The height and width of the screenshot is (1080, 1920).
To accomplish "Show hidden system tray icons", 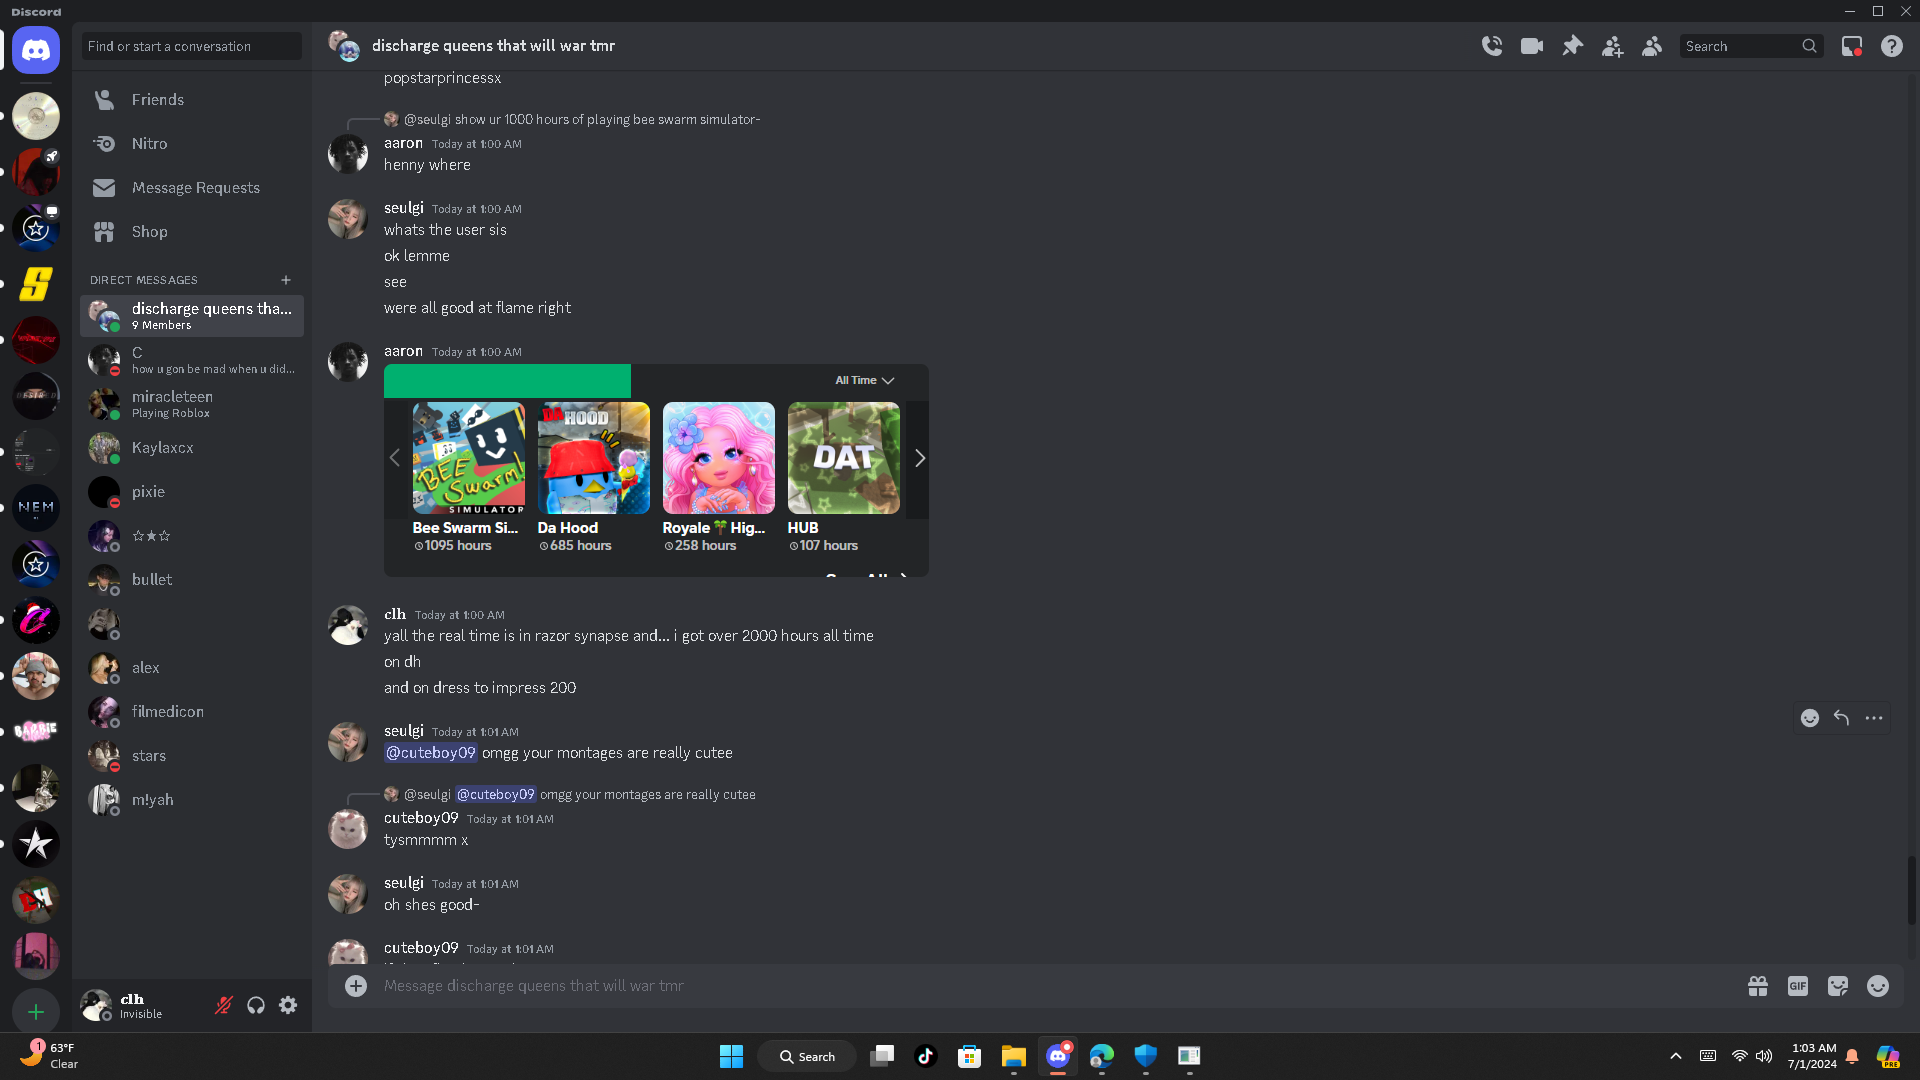I will pos(1676,1056).
